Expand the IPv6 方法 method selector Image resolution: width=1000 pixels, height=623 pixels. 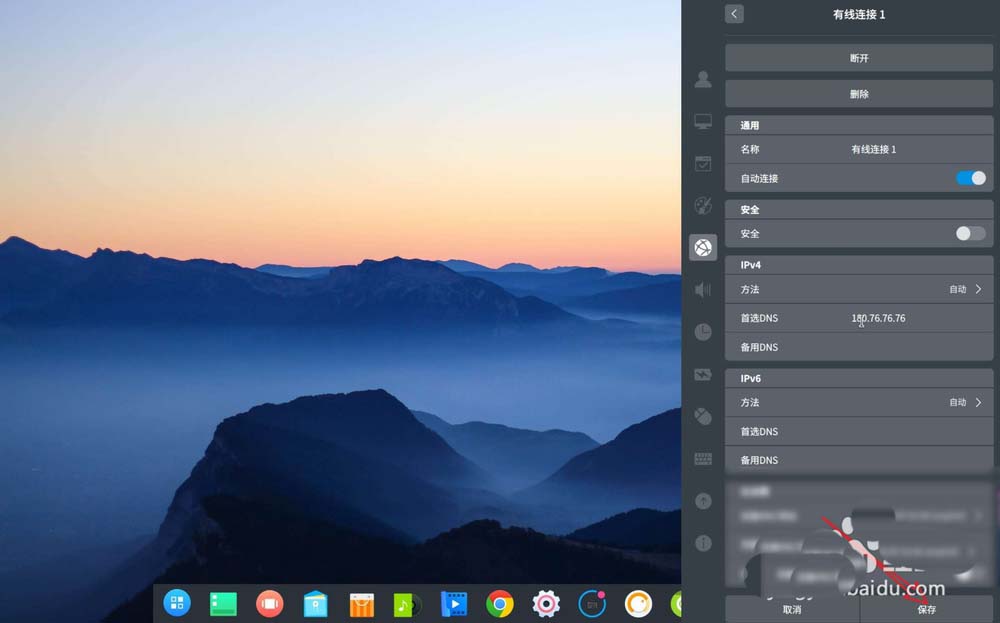click(x=965, y=402)
